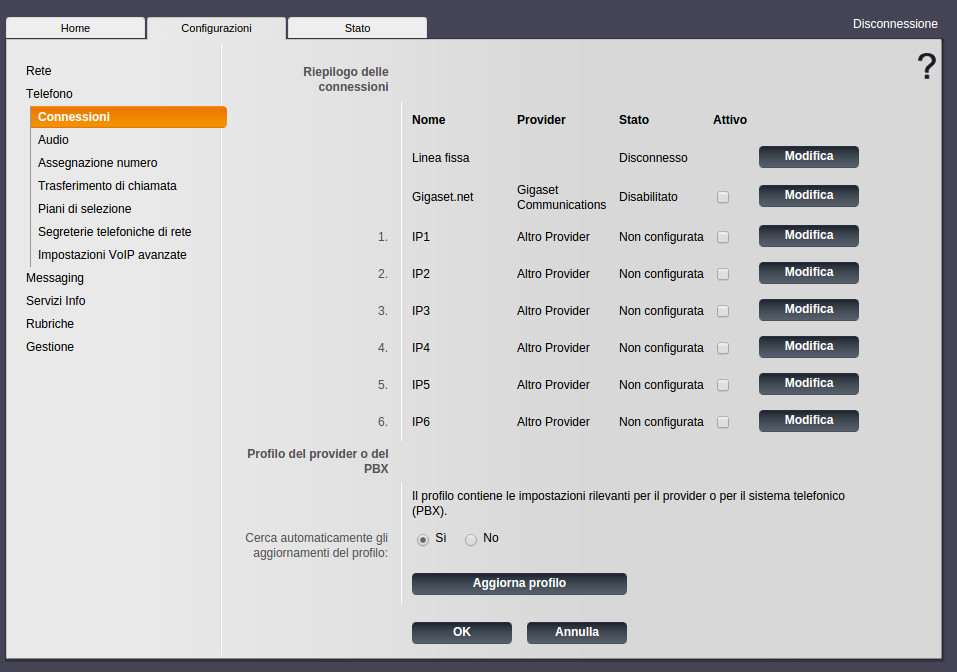This screenshot has width=957, height=672.
Task: Open Piani di selezione page
Action: 85,209
